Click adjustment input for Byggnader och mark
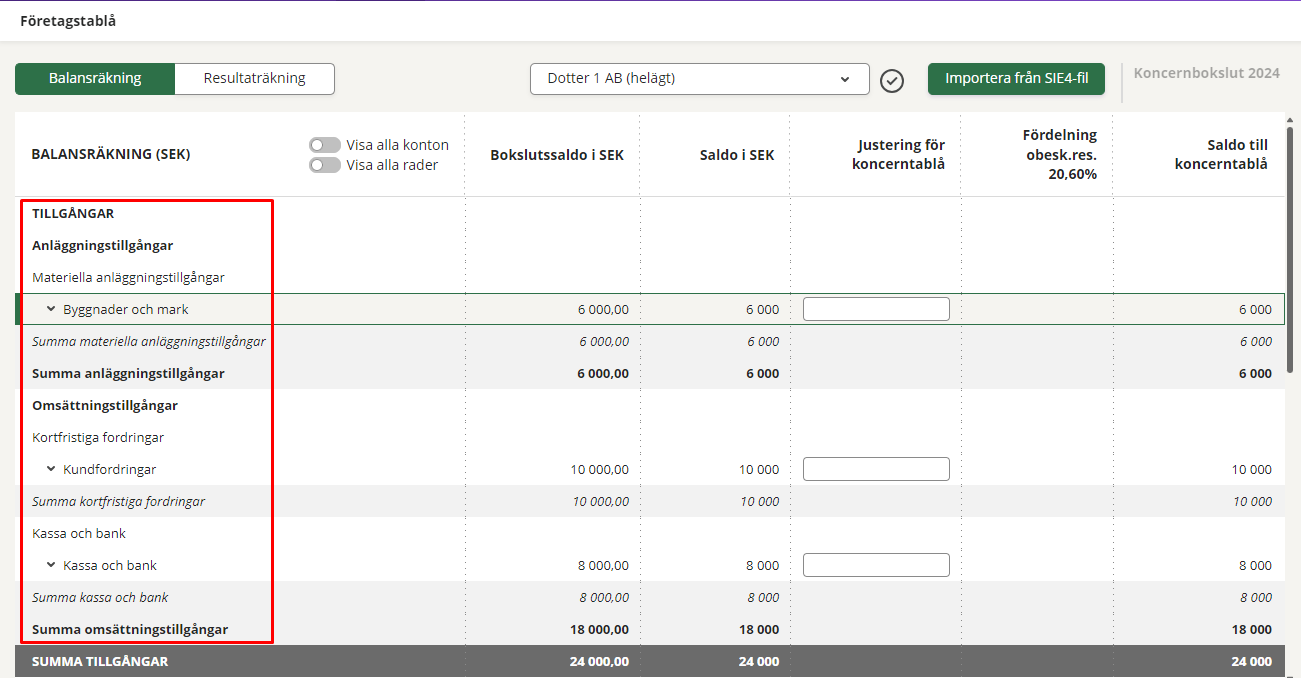Screen dimensions: 1301x678 [876, 309]
